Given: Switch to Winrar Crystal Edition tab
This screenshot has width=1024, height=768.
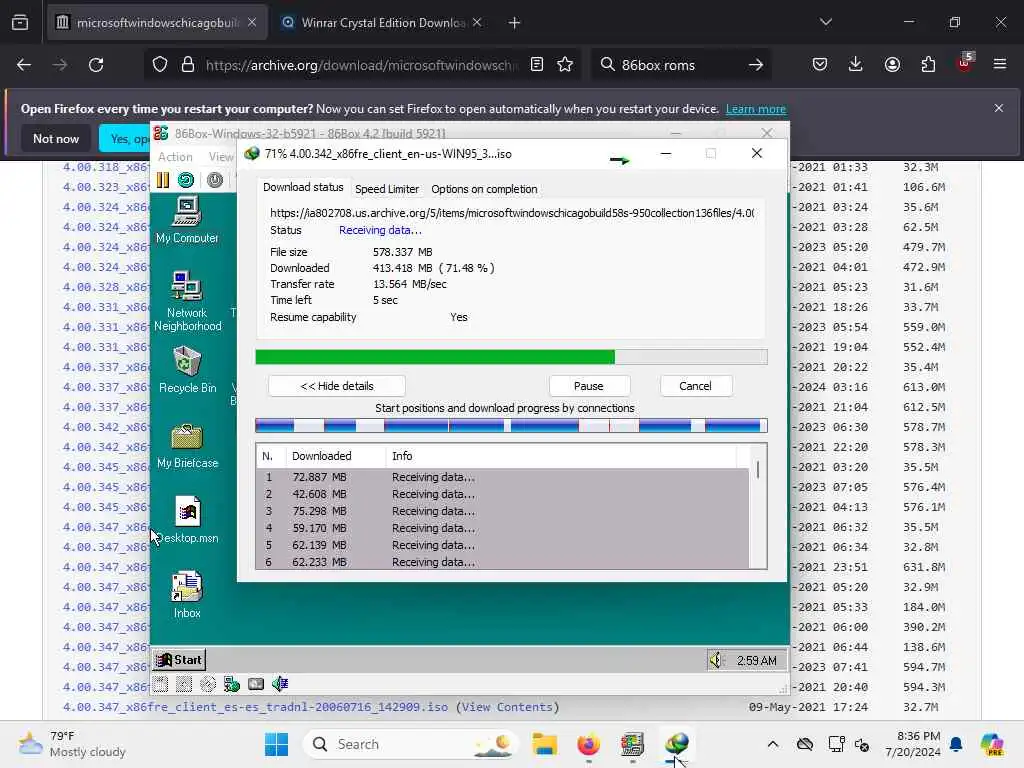Looking at the screenshot, I should coord(383,23).
